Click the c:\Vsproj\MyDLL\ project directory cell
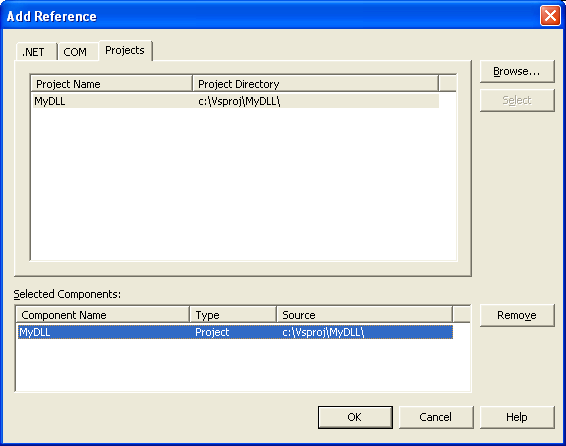 click(x=239, y=101)
